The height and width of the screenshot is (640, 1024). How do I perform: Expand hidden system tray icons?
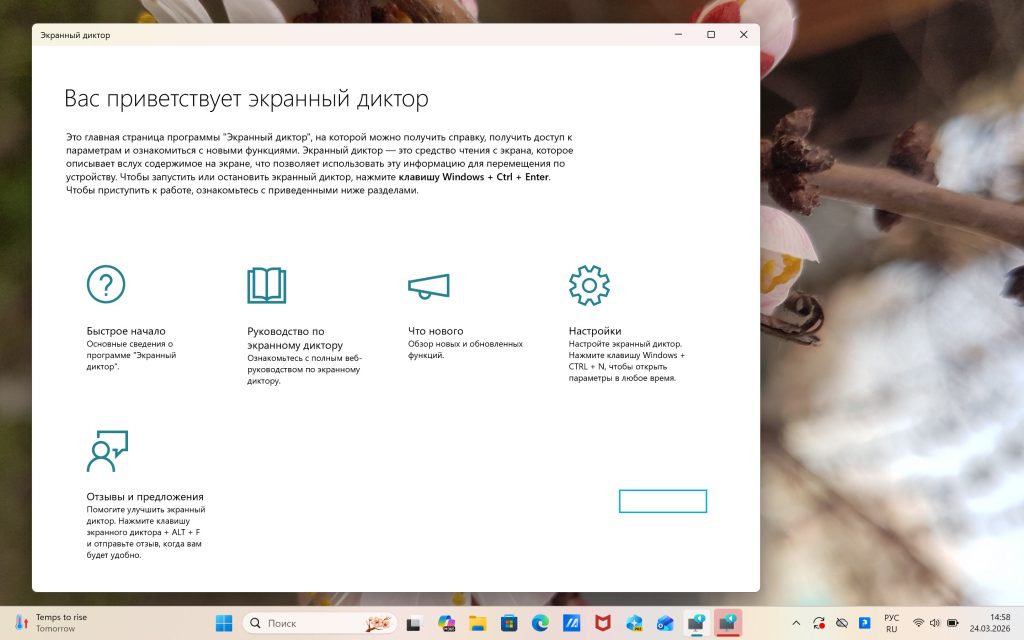tap(796, 622)
